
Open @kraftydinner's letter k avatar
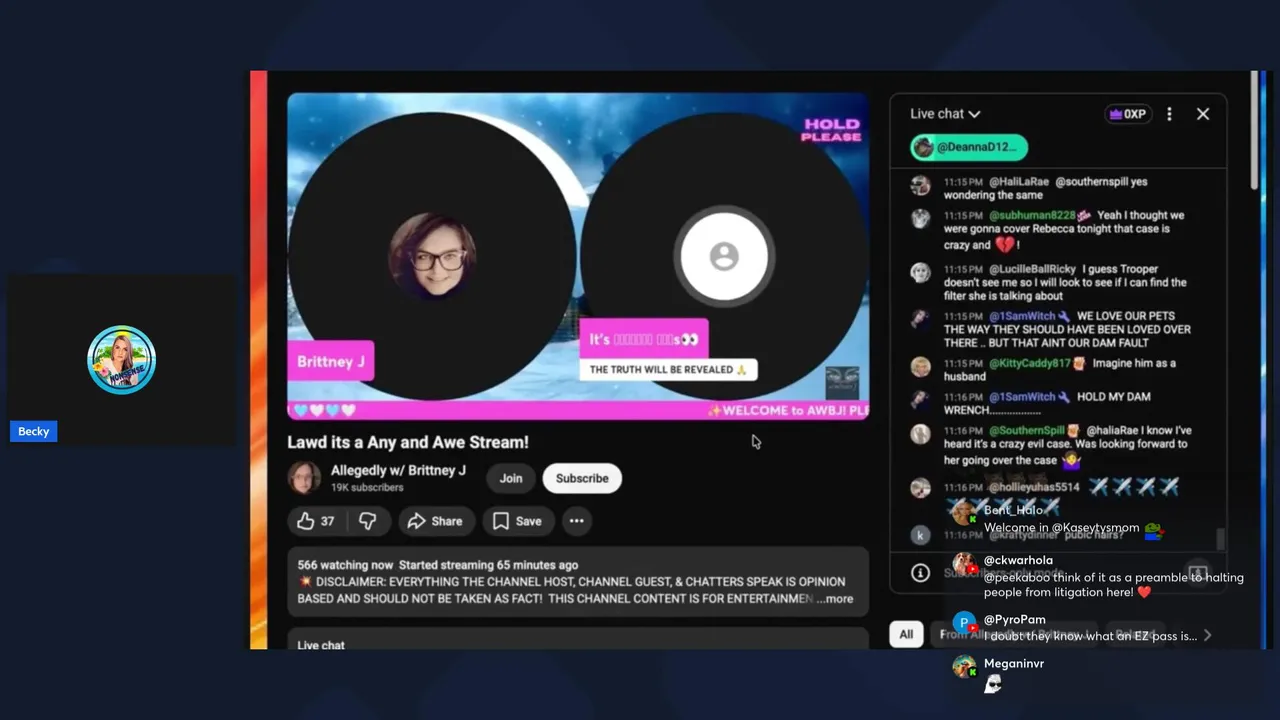[x=920, y=535]
